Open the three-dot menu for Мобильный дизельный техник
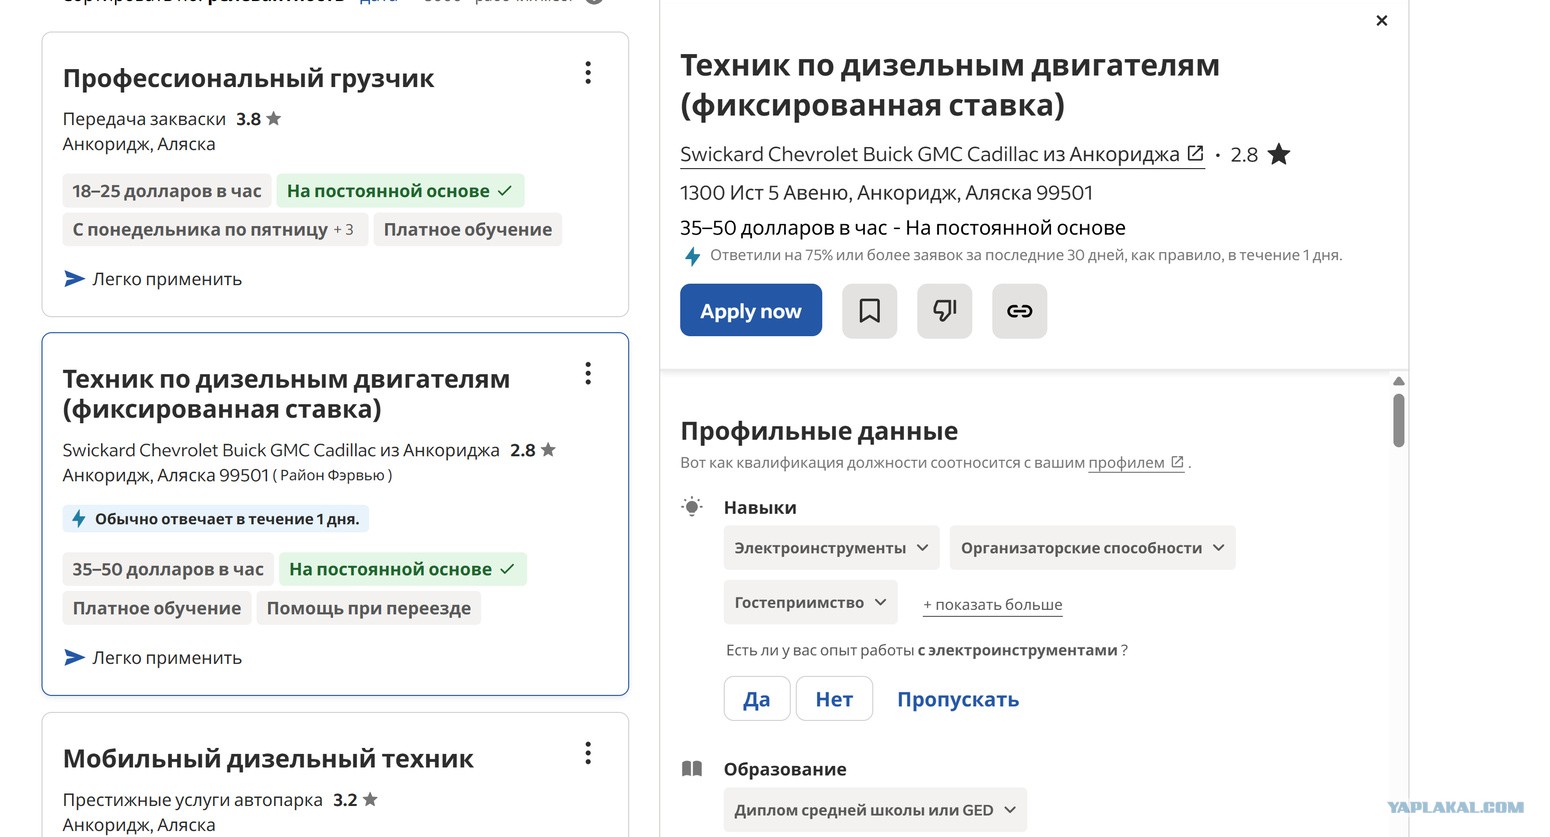Viewport: 1550px width, 837px height. tap(588, 753)
